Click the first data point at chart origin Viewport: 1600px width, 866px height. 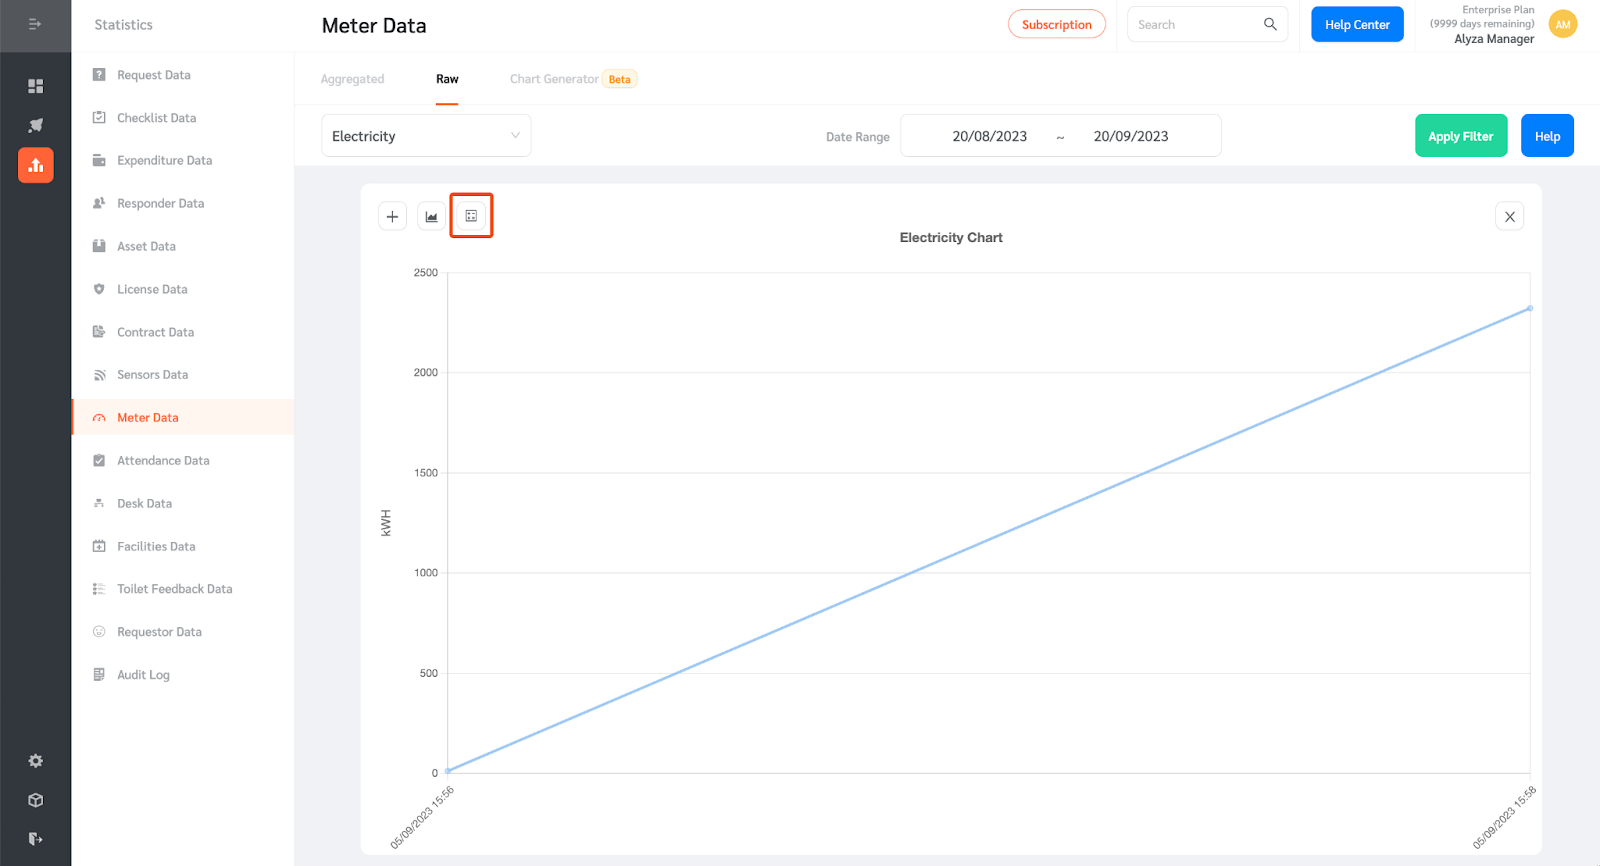tap(448, 771)
